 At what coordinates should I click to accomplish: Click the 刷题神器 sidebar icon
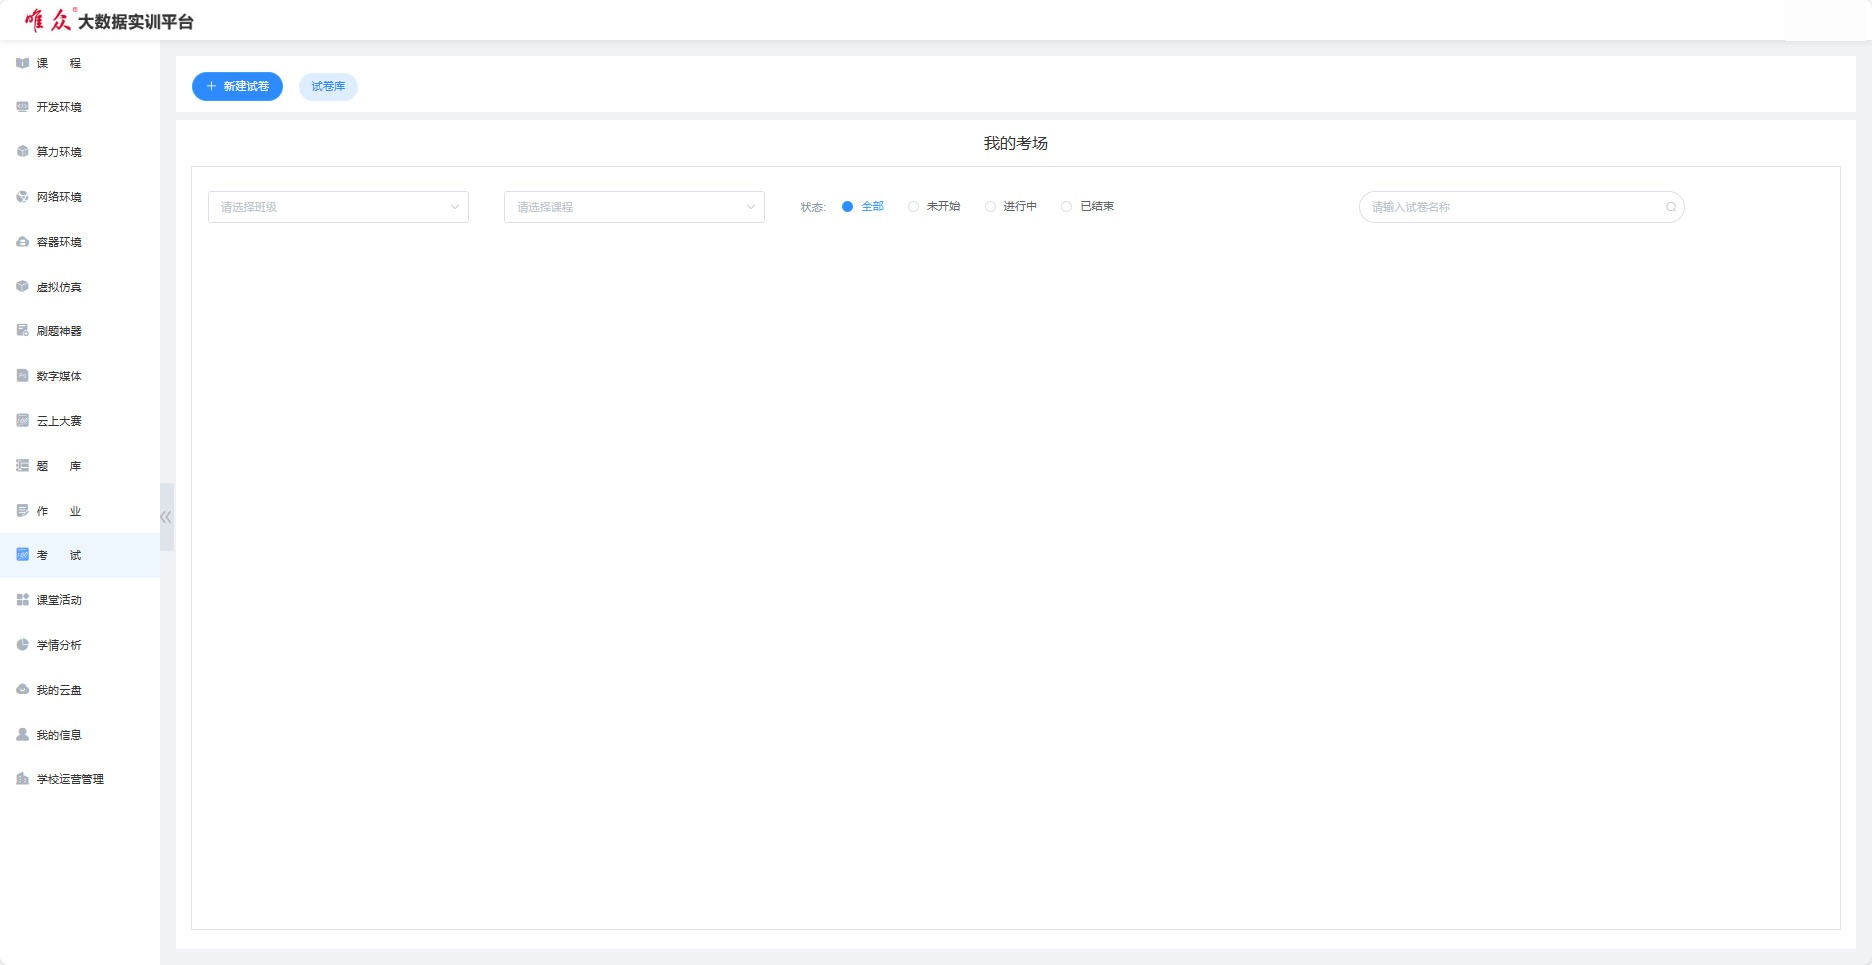(22, 331)
